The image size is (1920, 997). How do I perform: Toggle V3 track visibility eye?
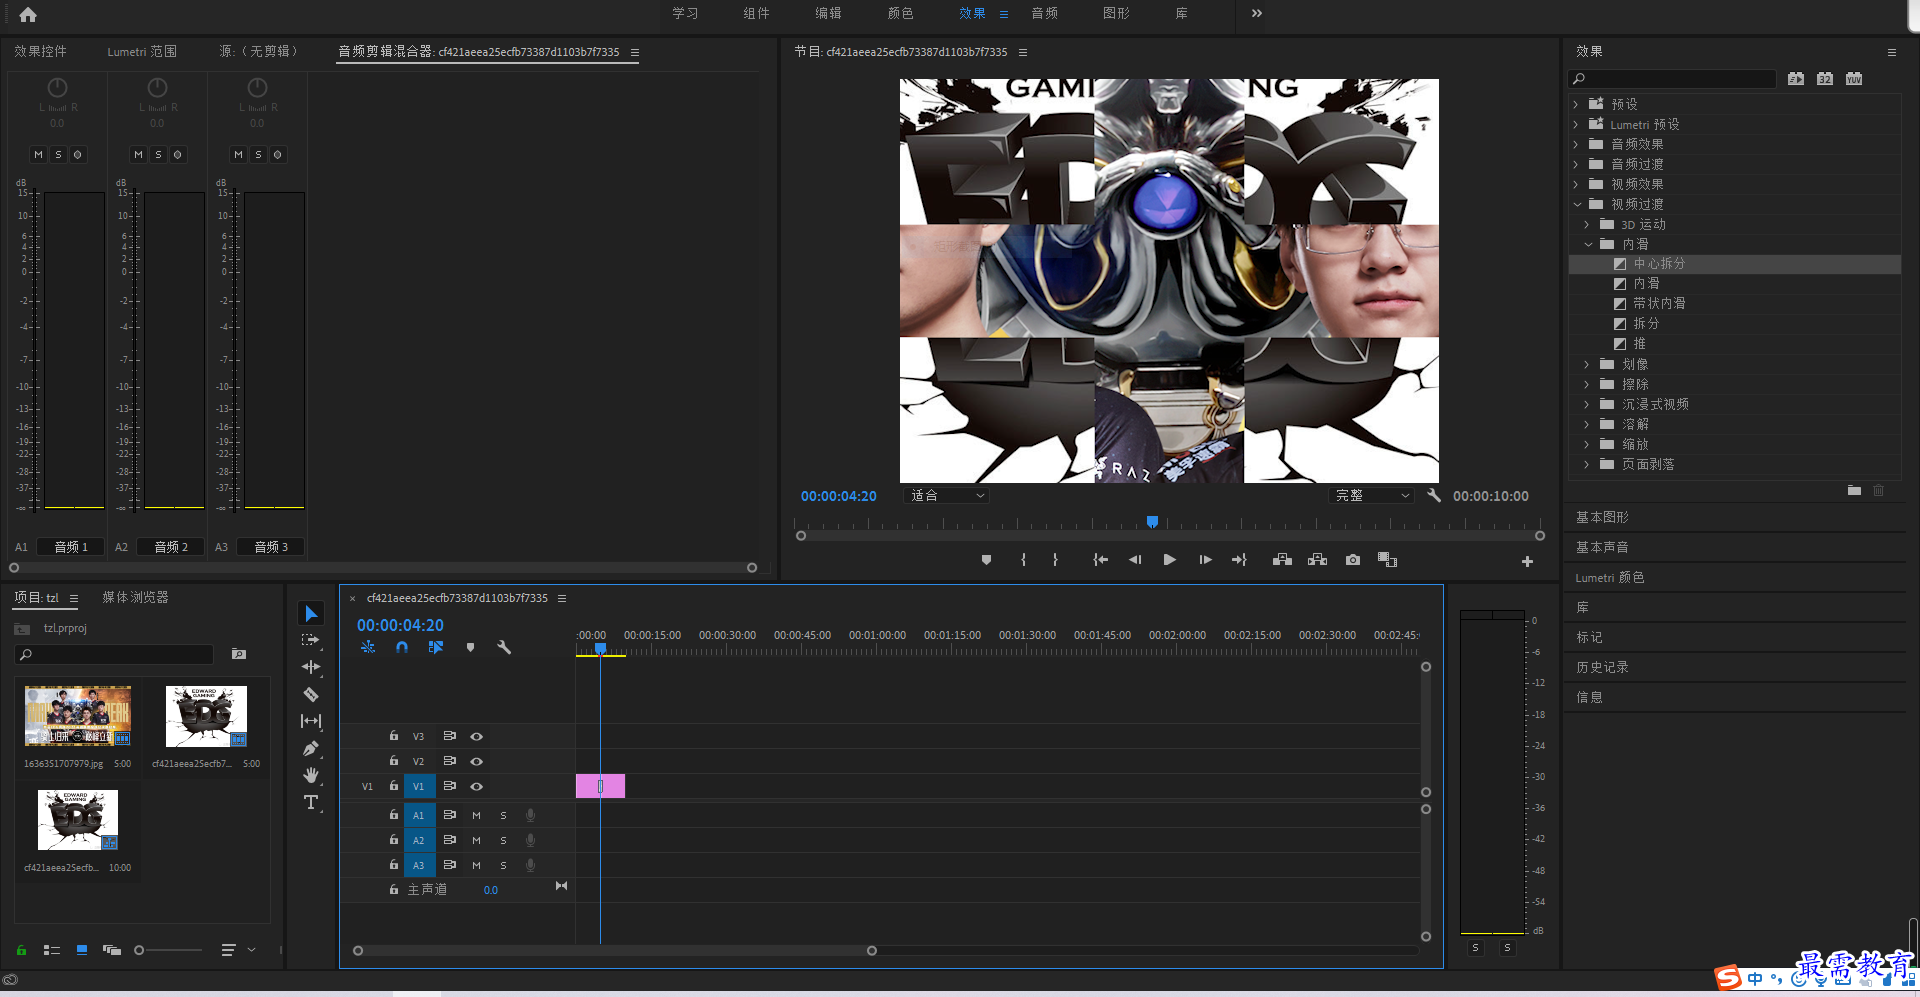(x=477, y=736)
